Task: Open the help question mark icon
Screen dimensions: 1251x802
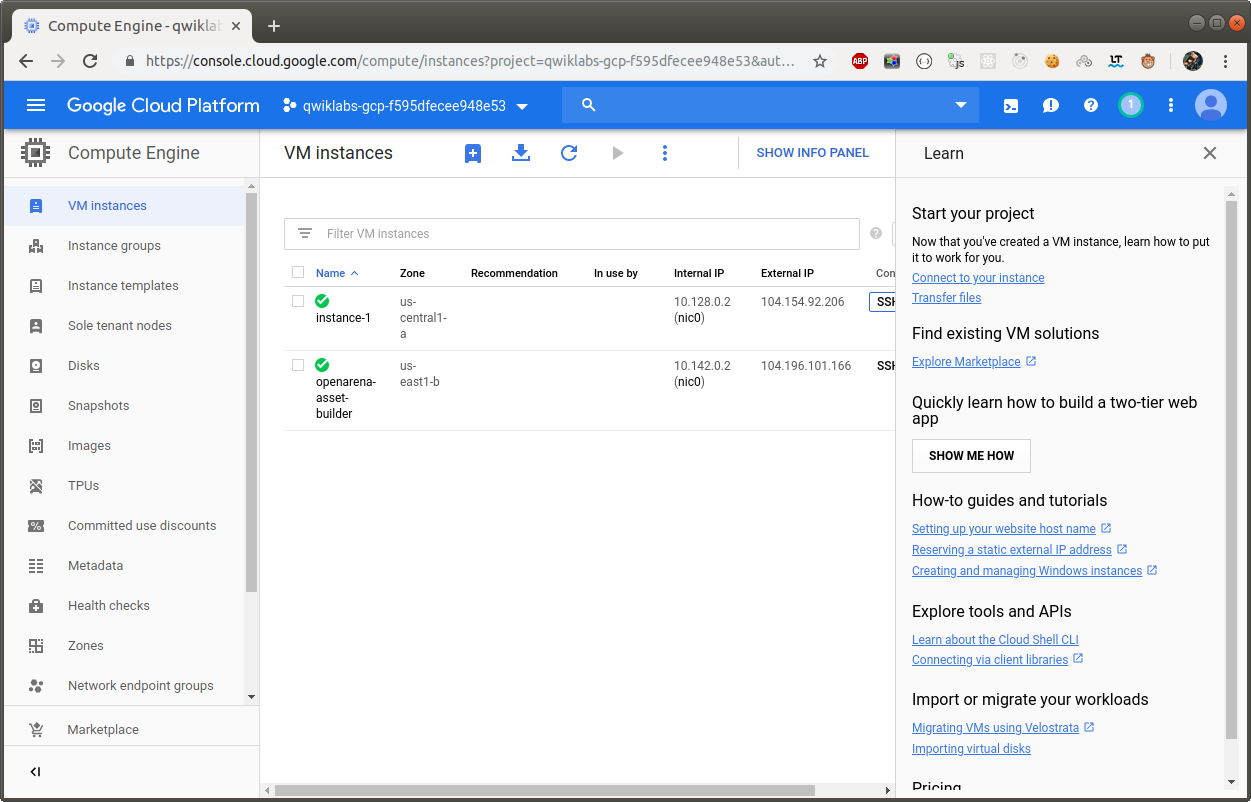Action: pyautogui.click(x=1091, y=105)
